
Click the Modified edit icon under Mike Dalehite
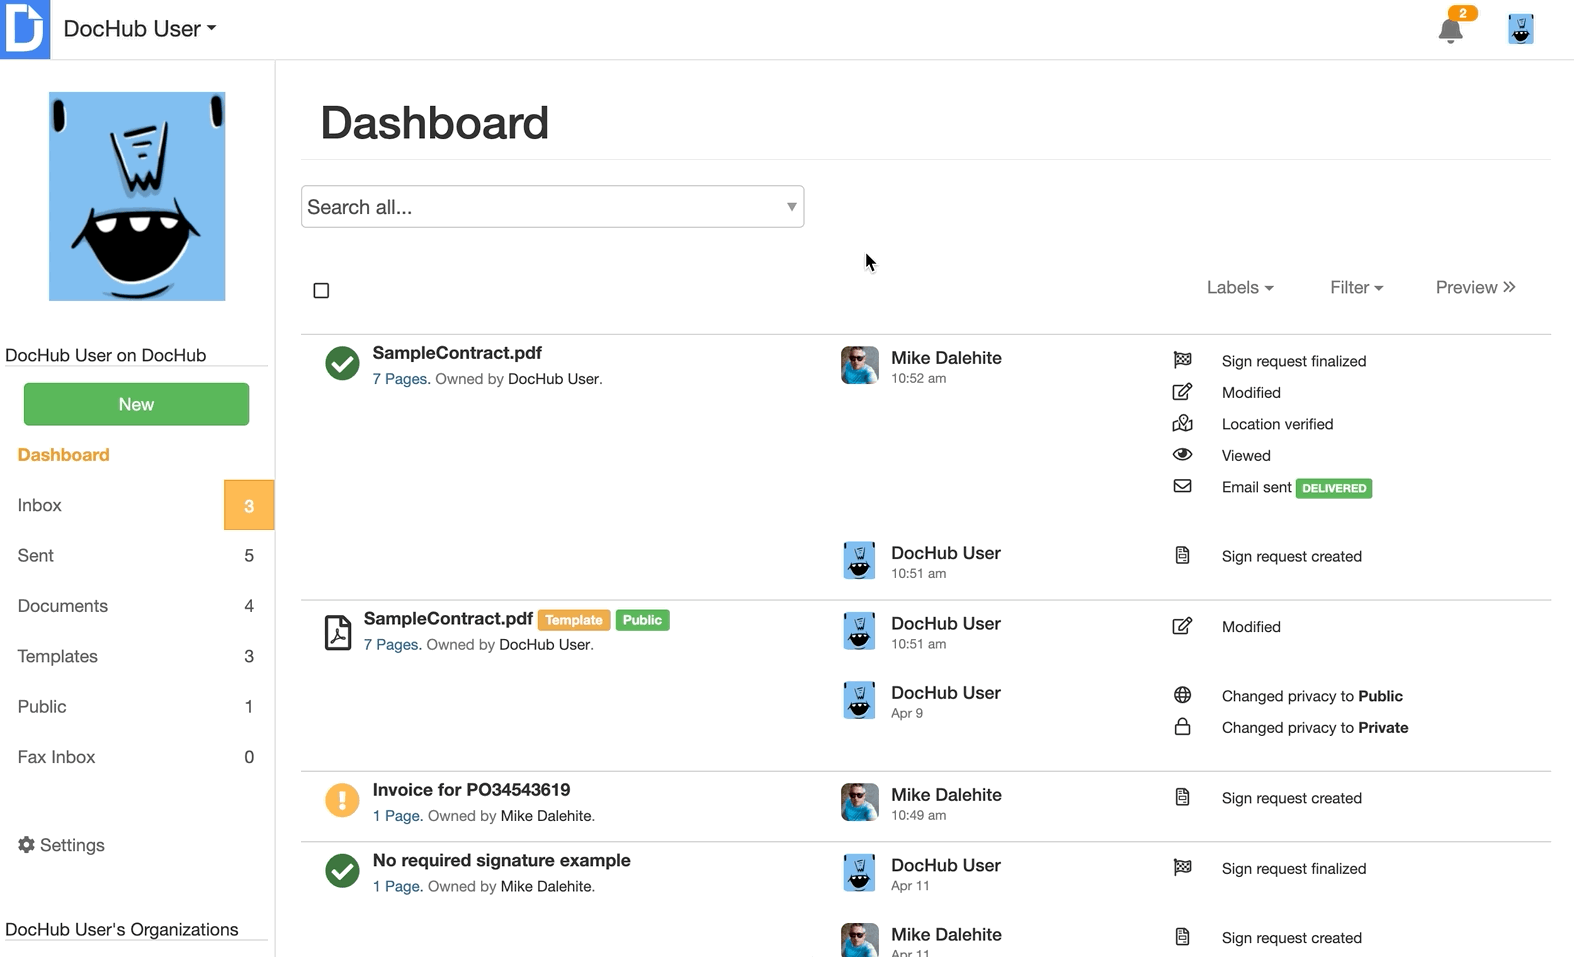[1182, 392]
